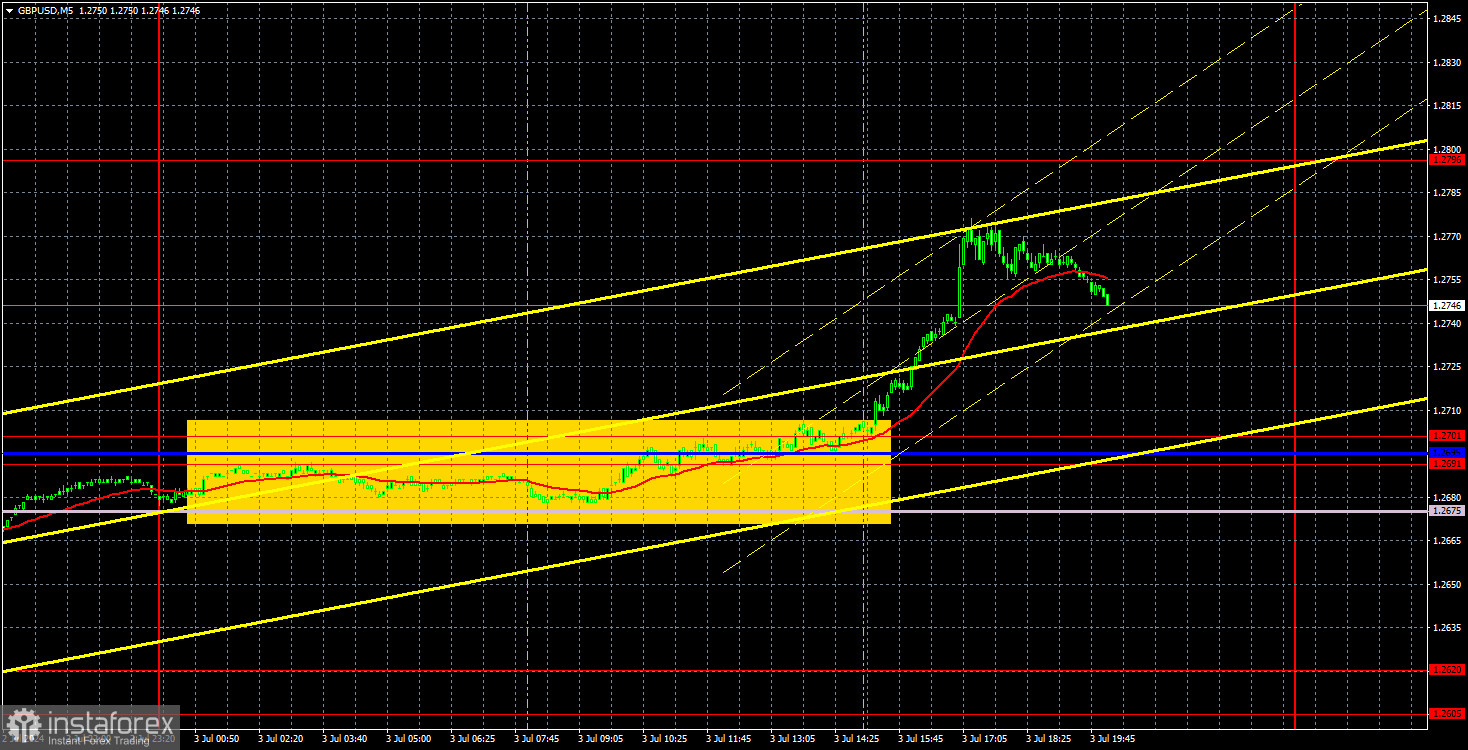Click the 1.2770 price scale value
This screenshot has width=1468, height=750.
pyautogui.click(x=1447, y=236)
